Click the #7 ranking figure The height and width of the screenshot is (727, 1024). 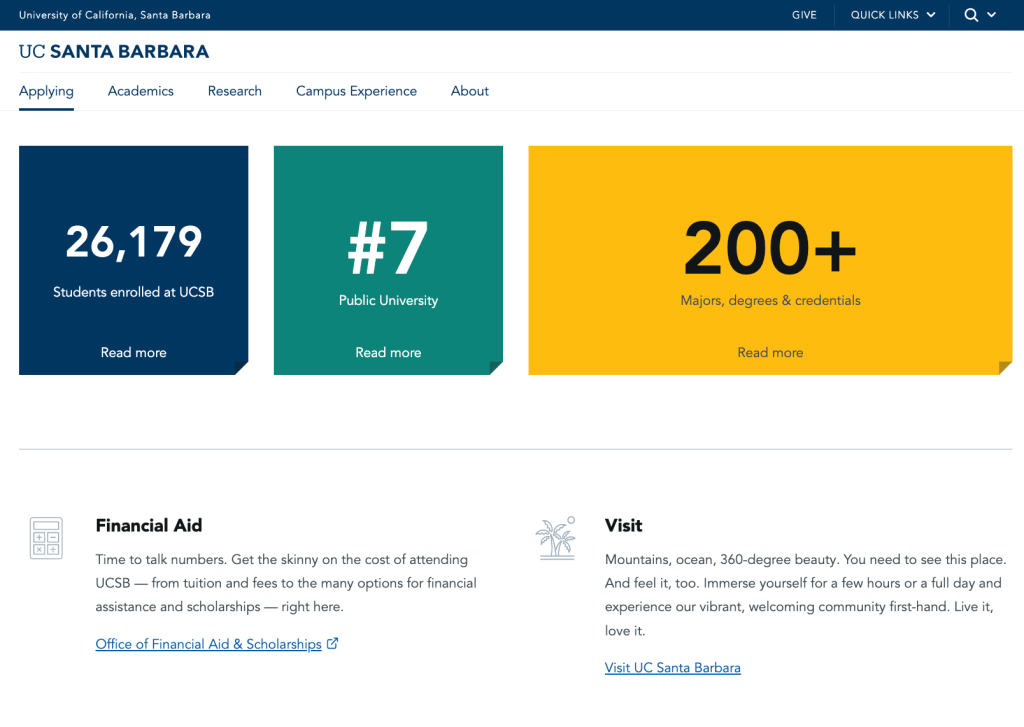tap(388, 248)
